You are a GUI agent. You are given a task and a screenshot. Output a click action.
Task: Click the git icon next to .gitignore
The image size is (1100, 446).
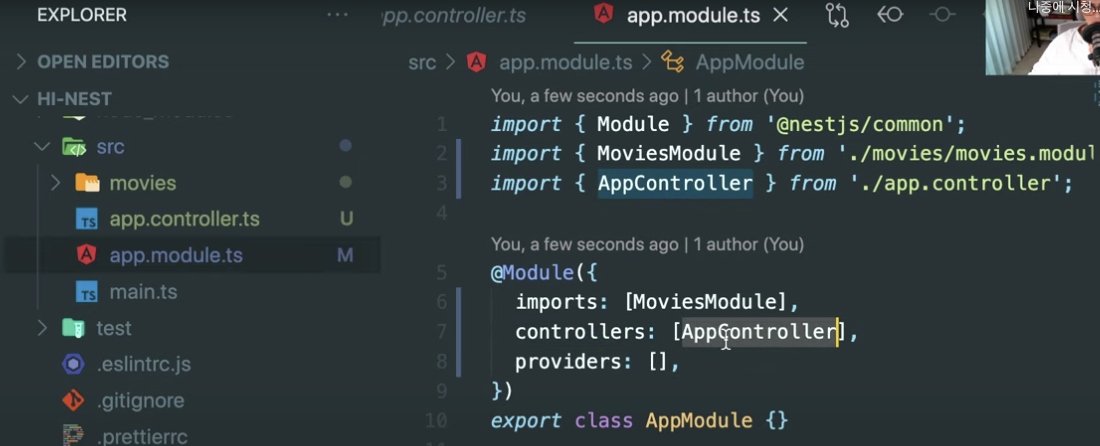click(x=73, y=401)
